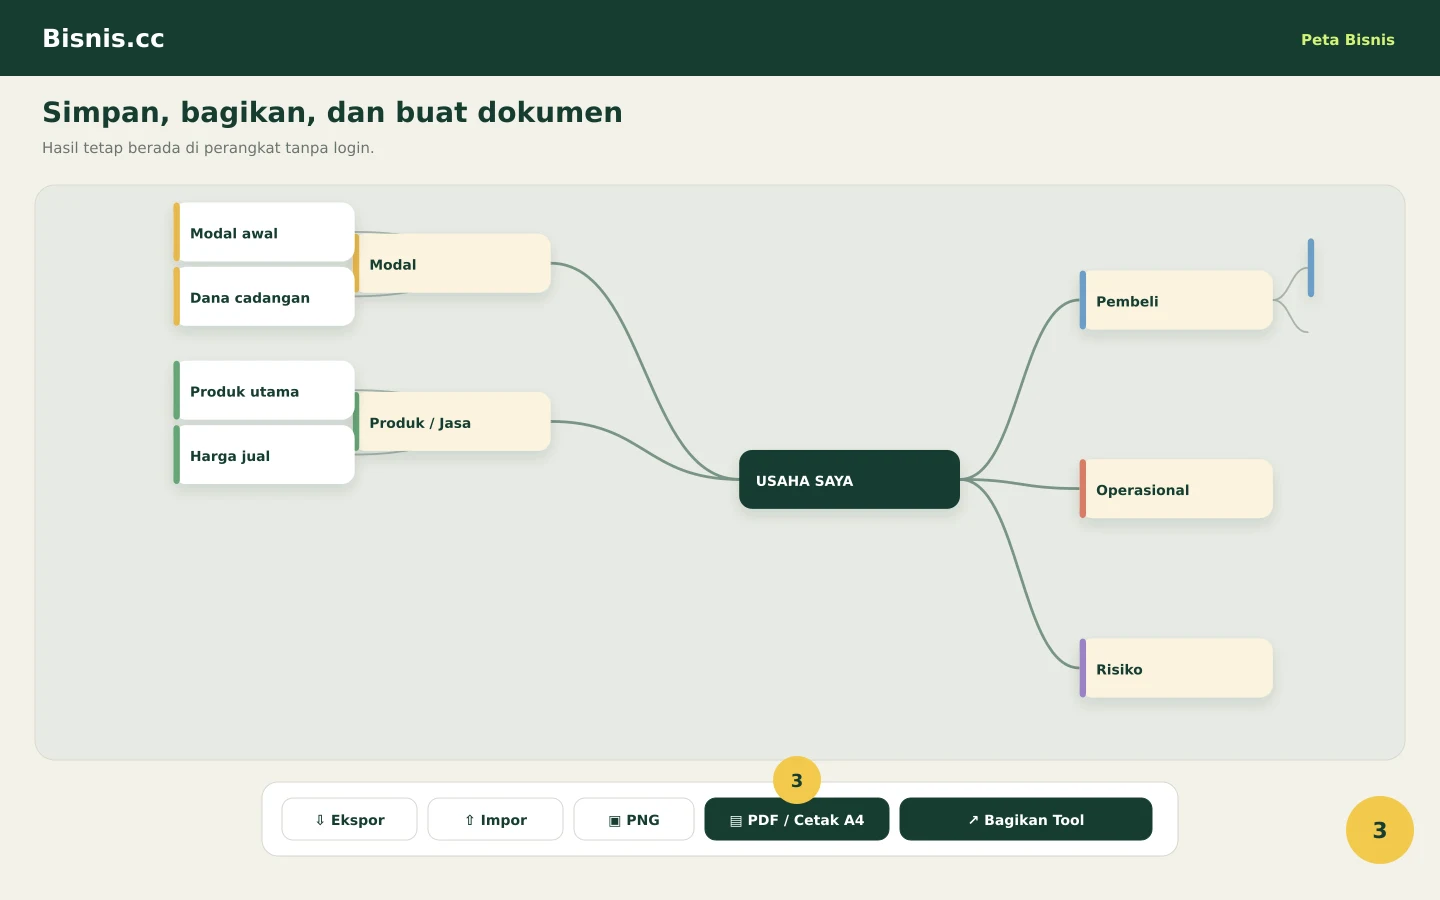Screen dimensions: 1440x900
Task: Share via the Bagikan Tool button
Action: (1026, 819)
